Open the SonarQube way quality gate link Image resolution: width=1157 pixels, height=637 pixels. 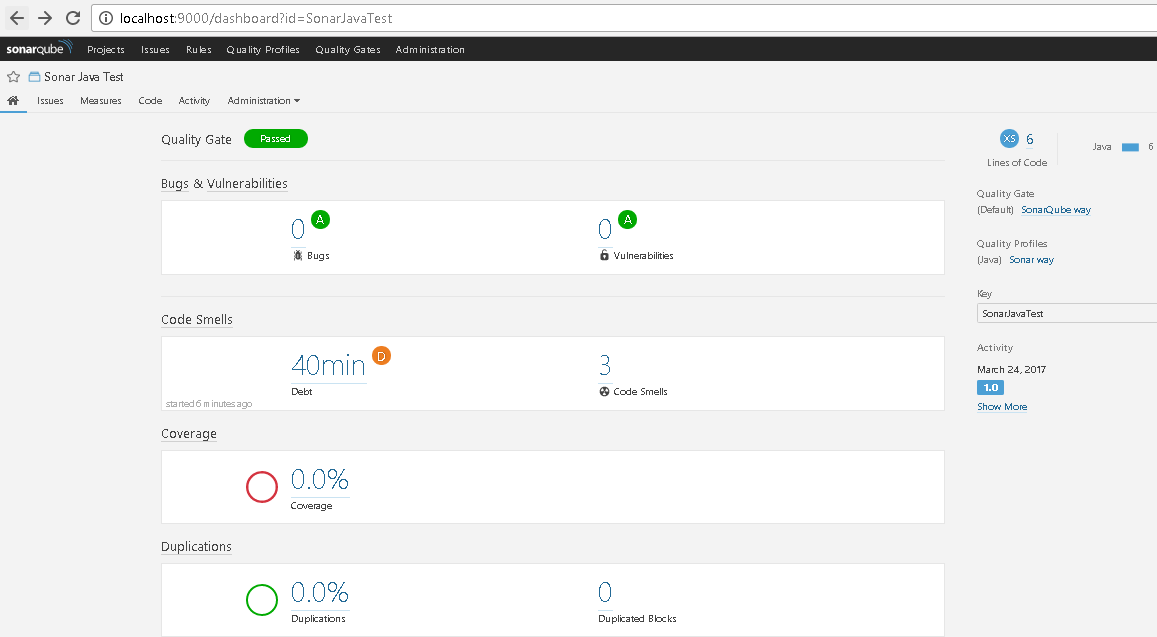(x=1055, y=210)
